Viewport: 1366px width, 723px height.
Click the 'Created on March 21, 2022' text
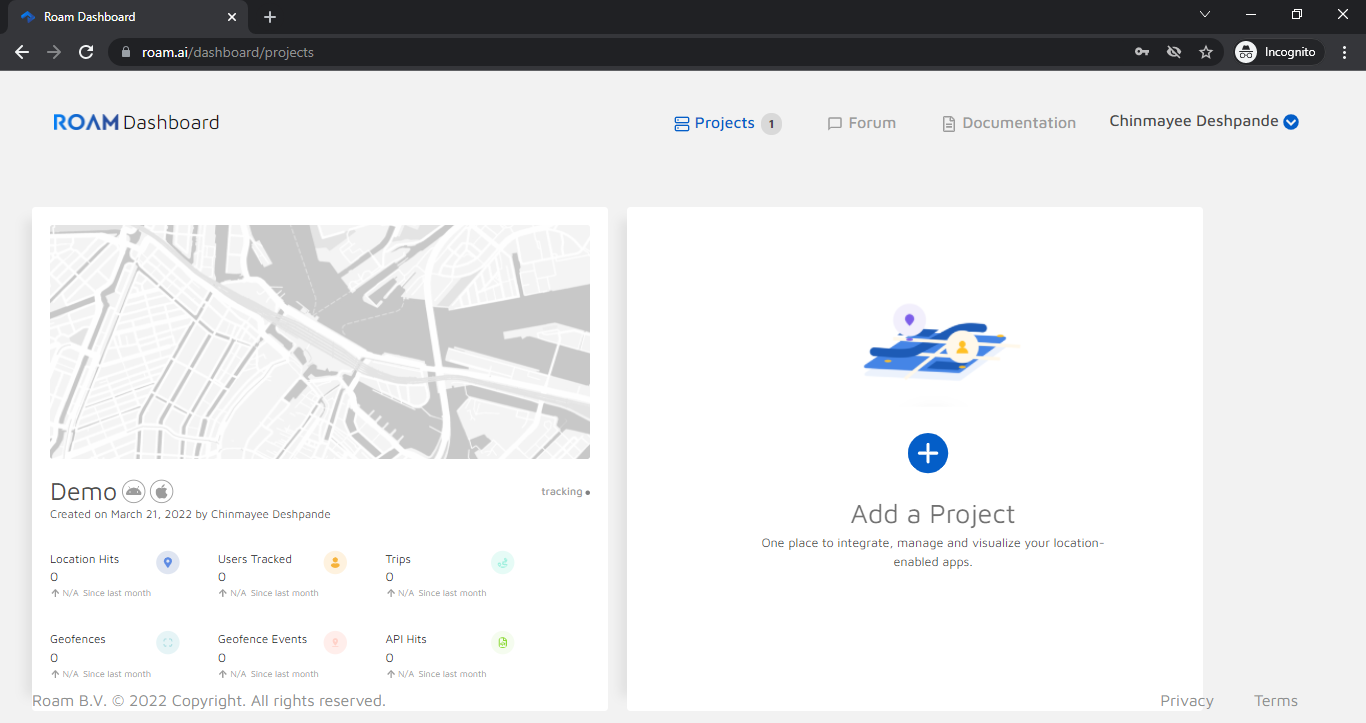[x=190, y=514]
